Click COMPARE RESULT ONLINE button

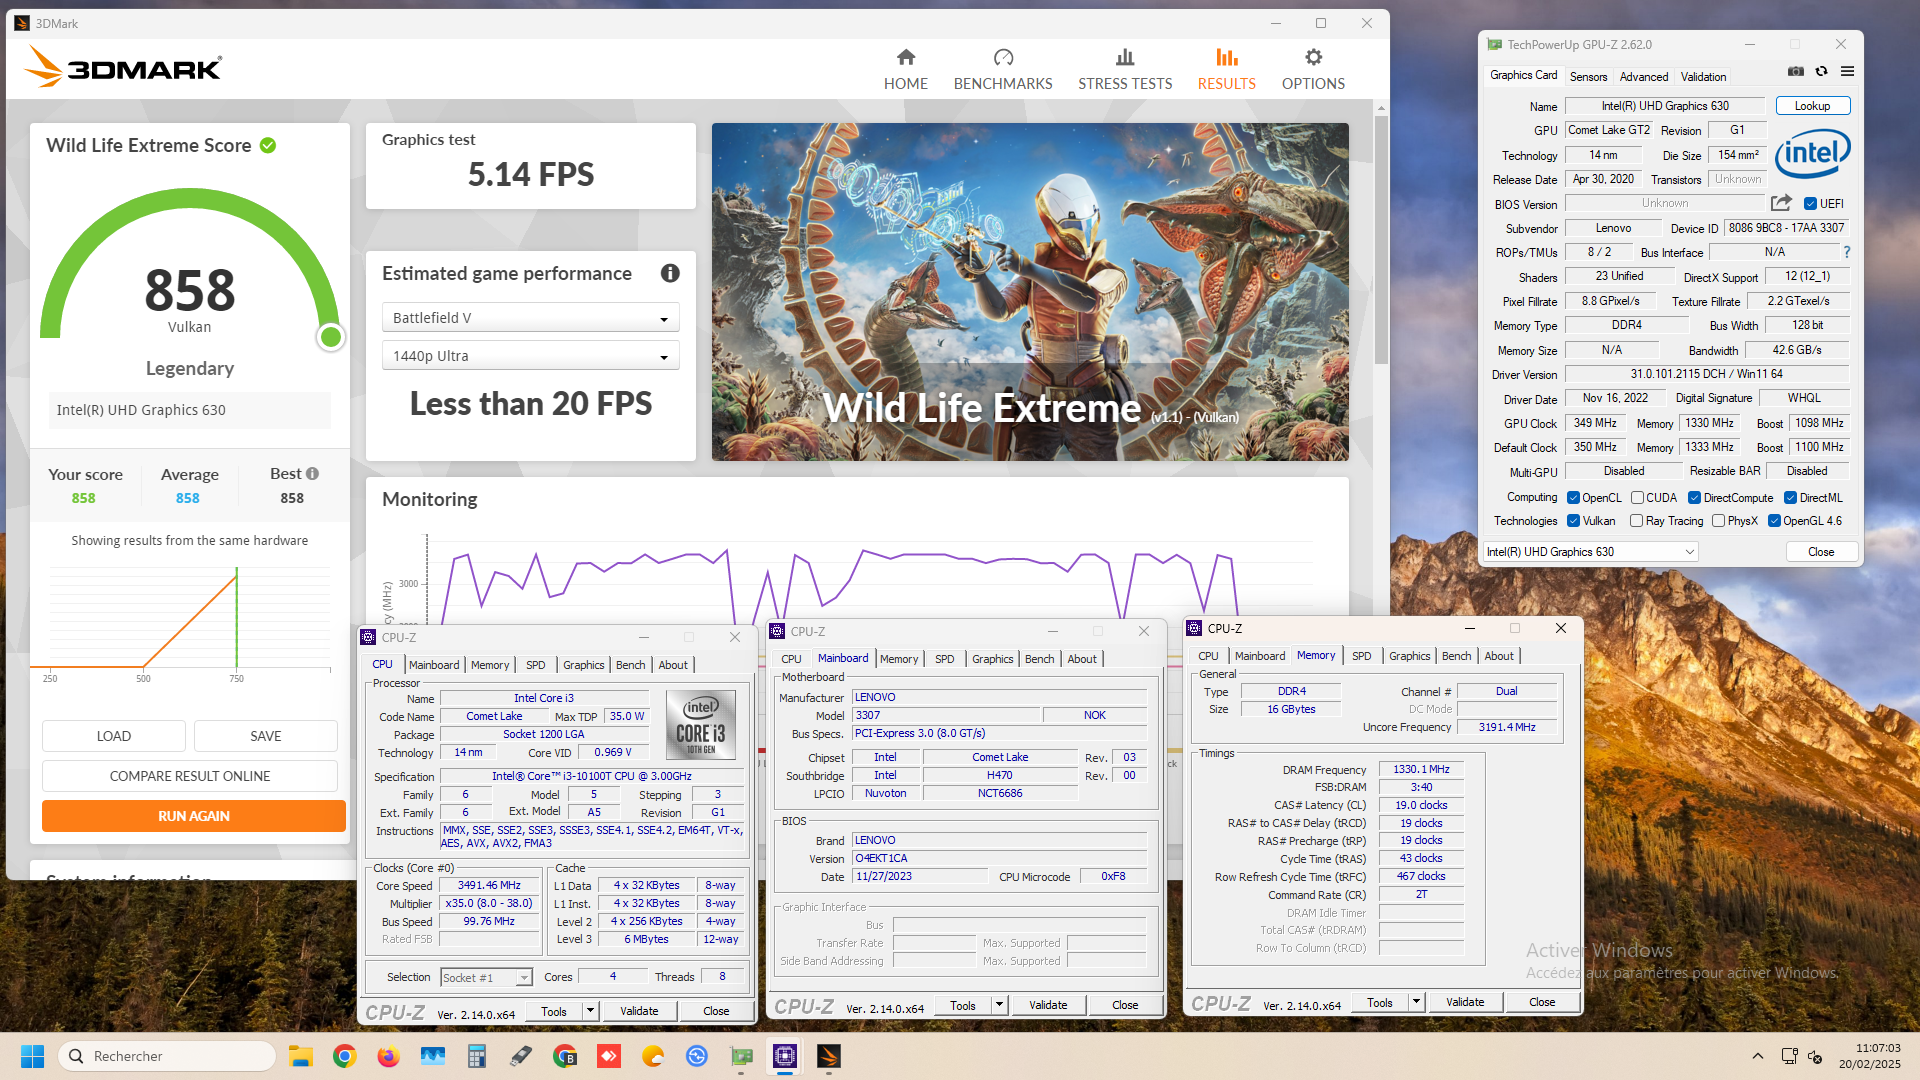[x=190, y=776]
